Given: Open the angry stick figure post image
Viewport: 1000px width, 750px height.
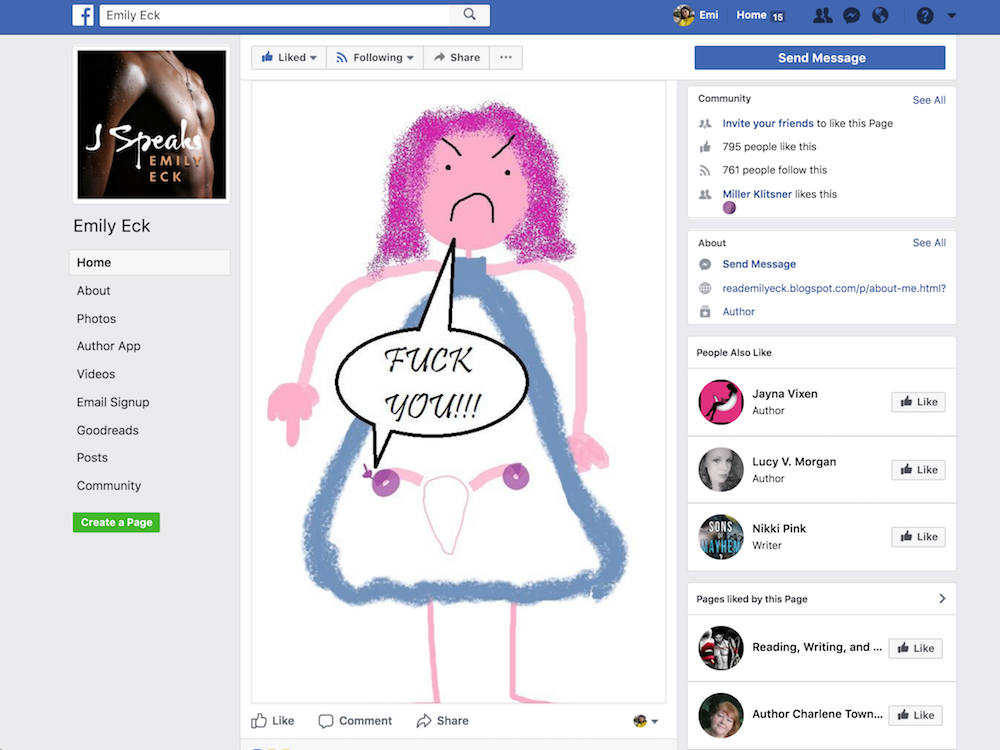Looking at the screenshot, I should coord(458,392).
